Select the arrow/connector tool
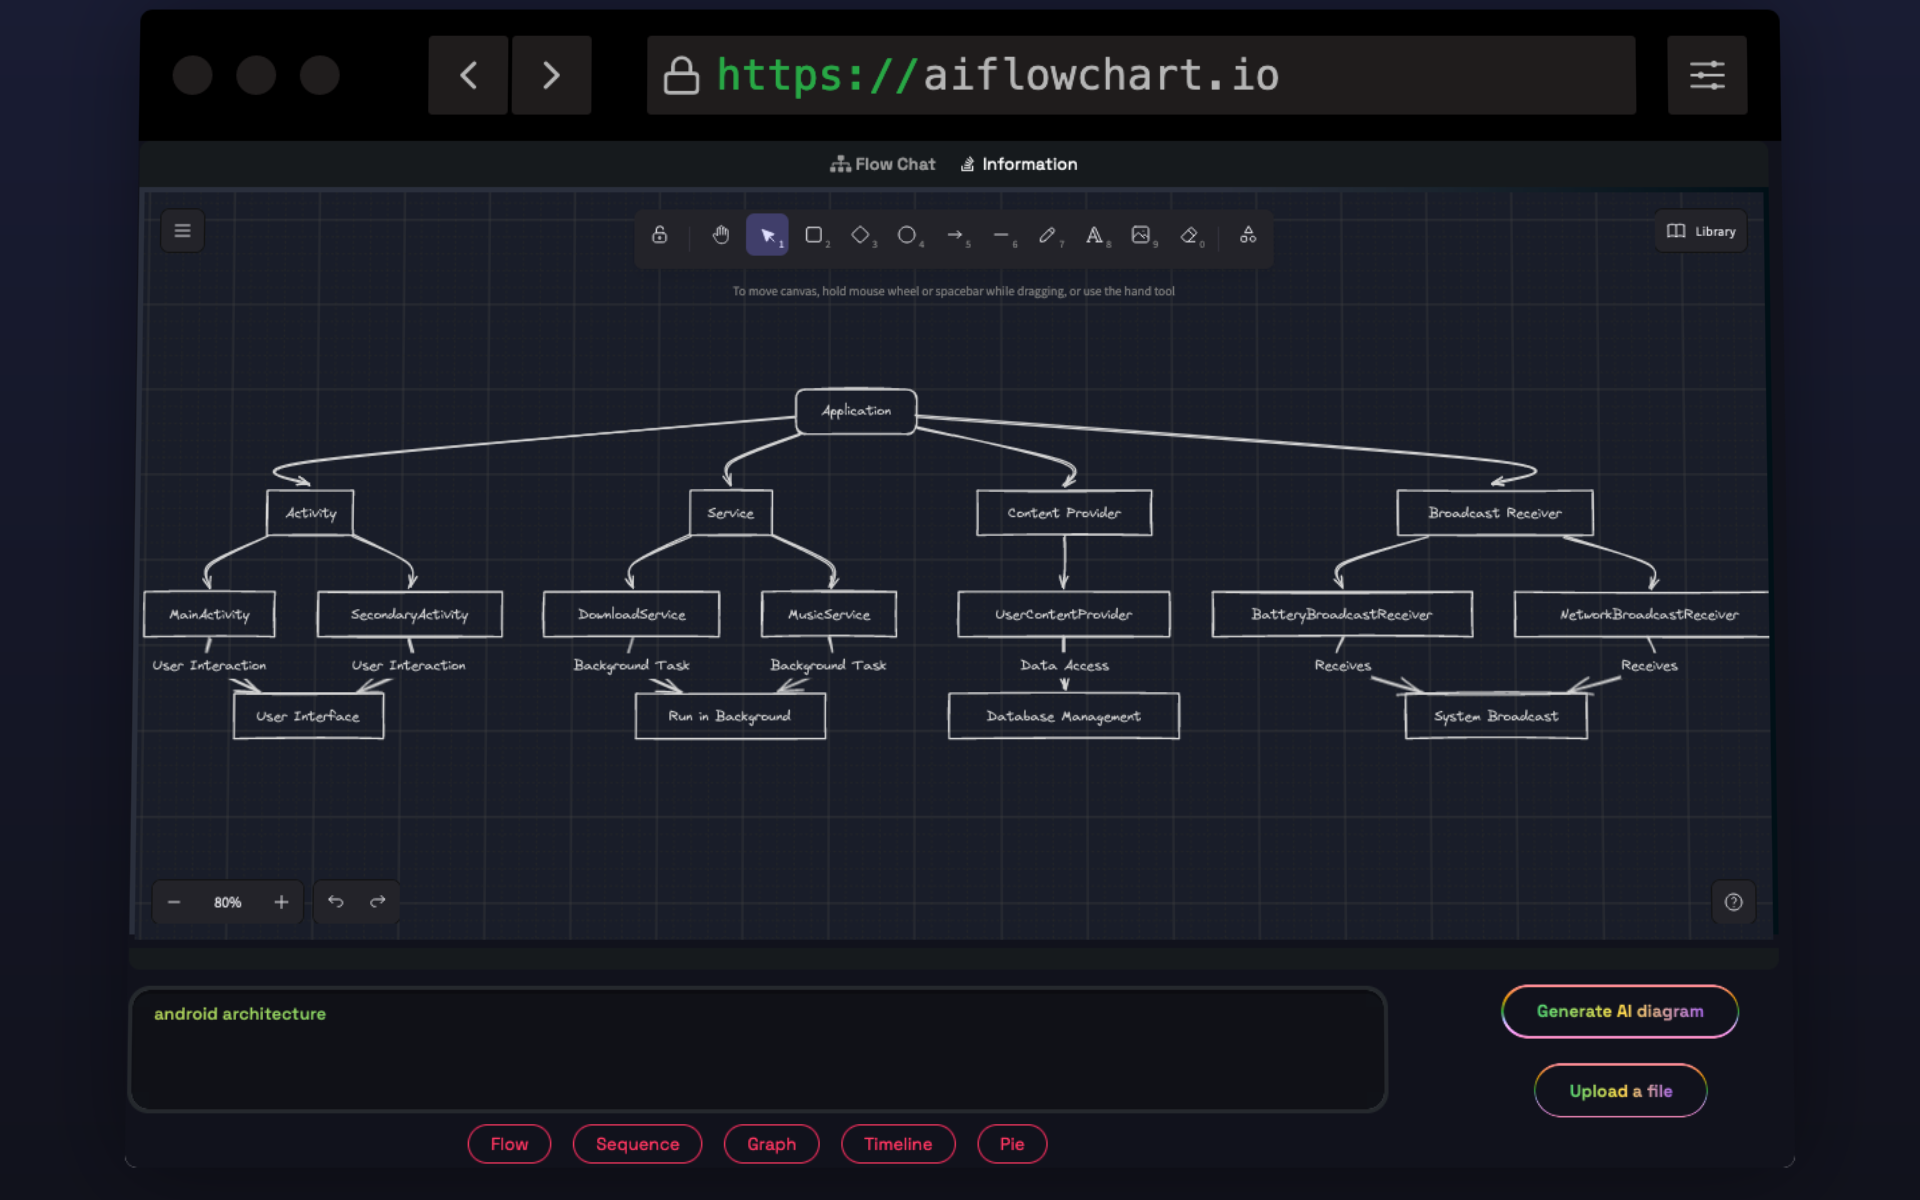Viewport: 1920px width, 1200px height. click(957, 235)
